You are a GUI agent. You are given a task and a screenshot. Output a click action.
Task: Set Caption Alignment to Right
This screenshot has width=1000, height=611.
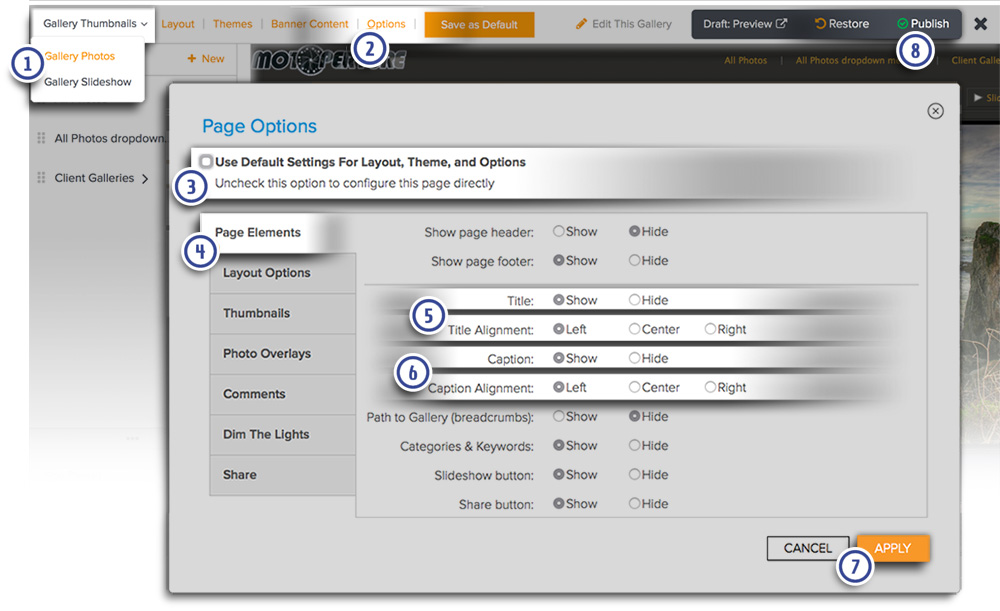tap(710, 387)
